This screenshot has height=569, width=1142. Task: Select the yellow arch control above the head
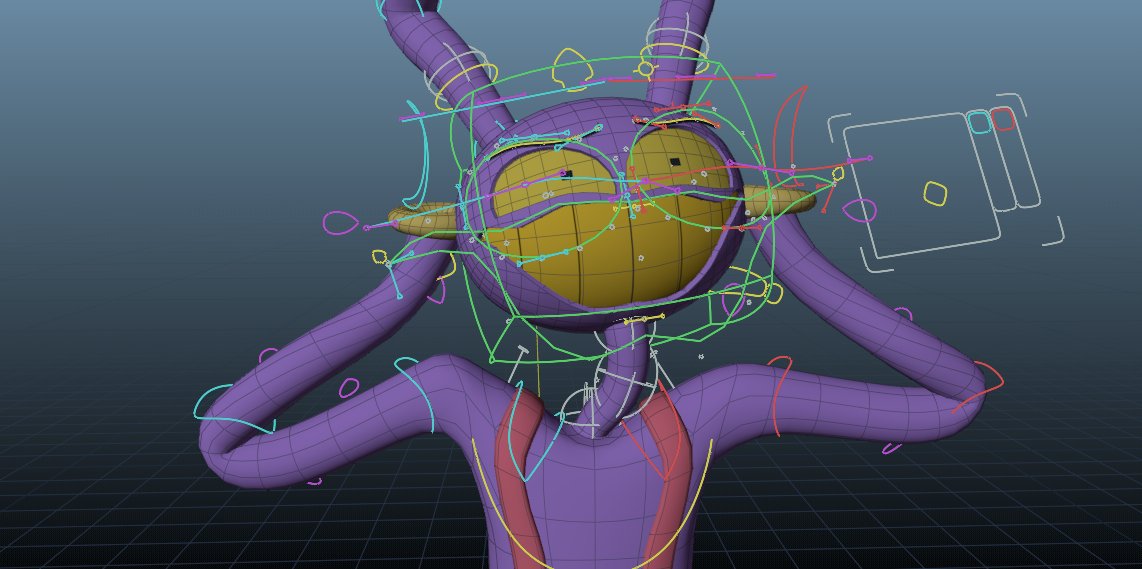pos(571,69)
